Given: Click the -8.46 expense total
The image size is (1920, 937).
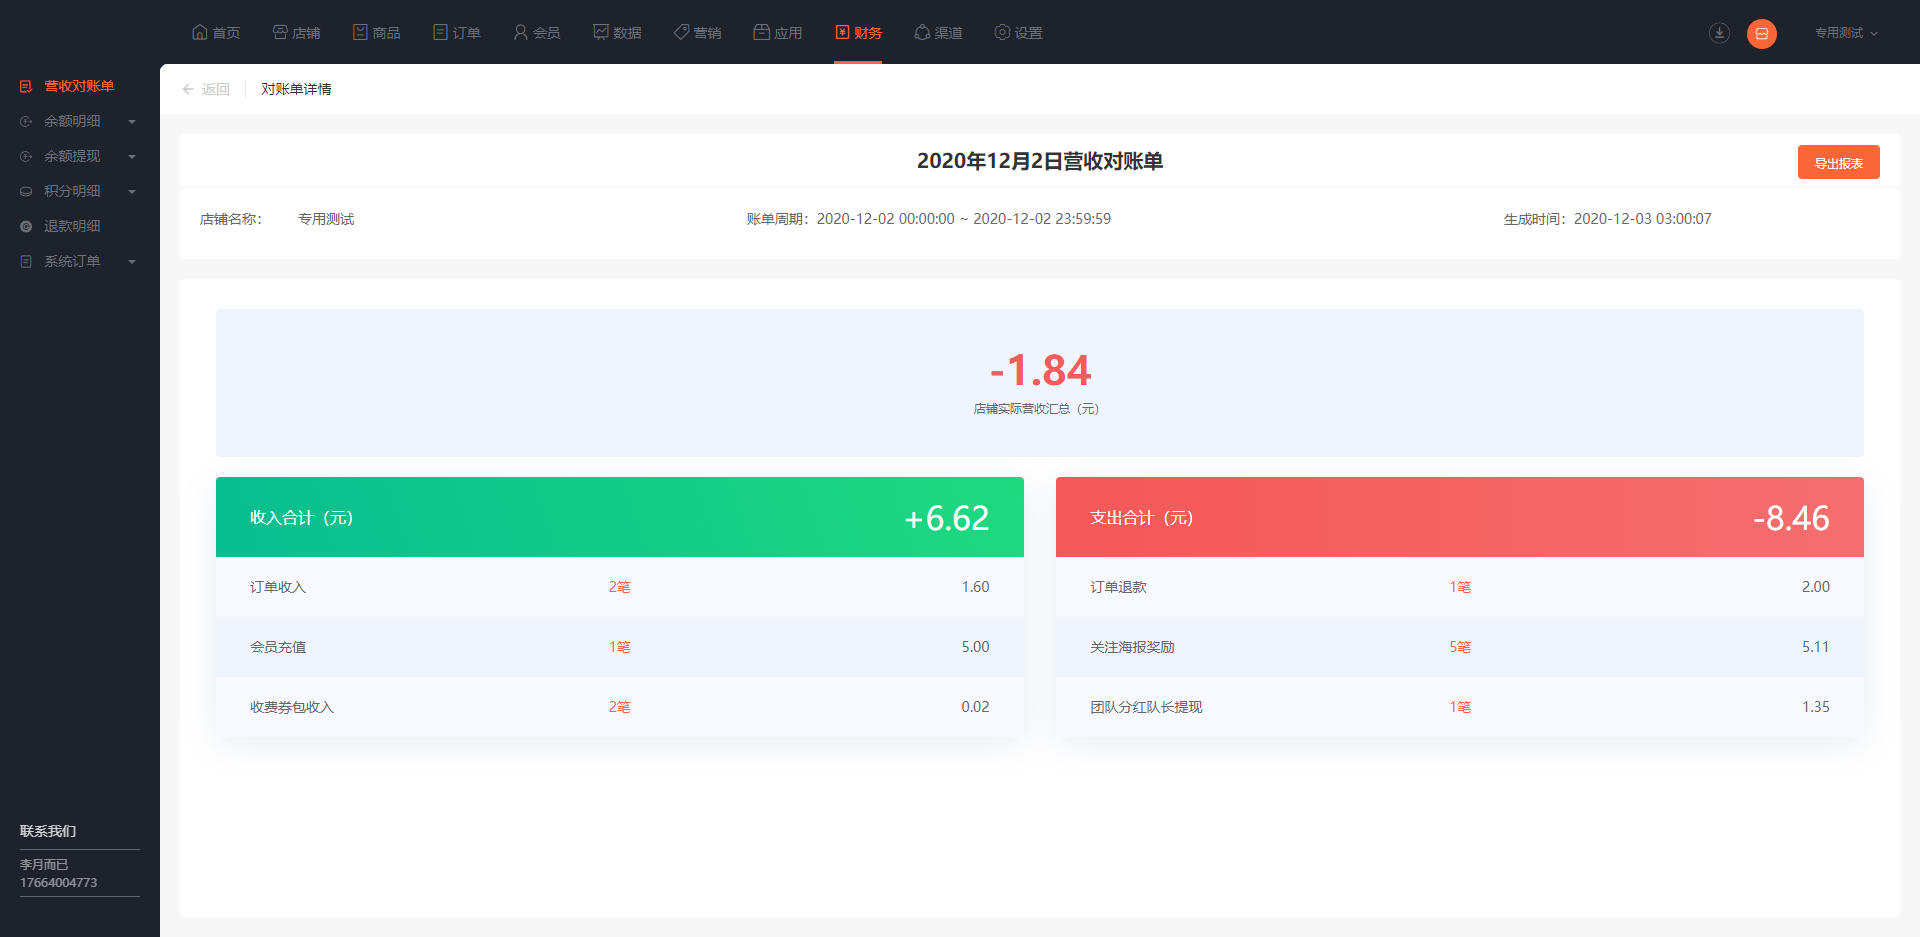Looking at the screenshot, I should (1791, 518).
